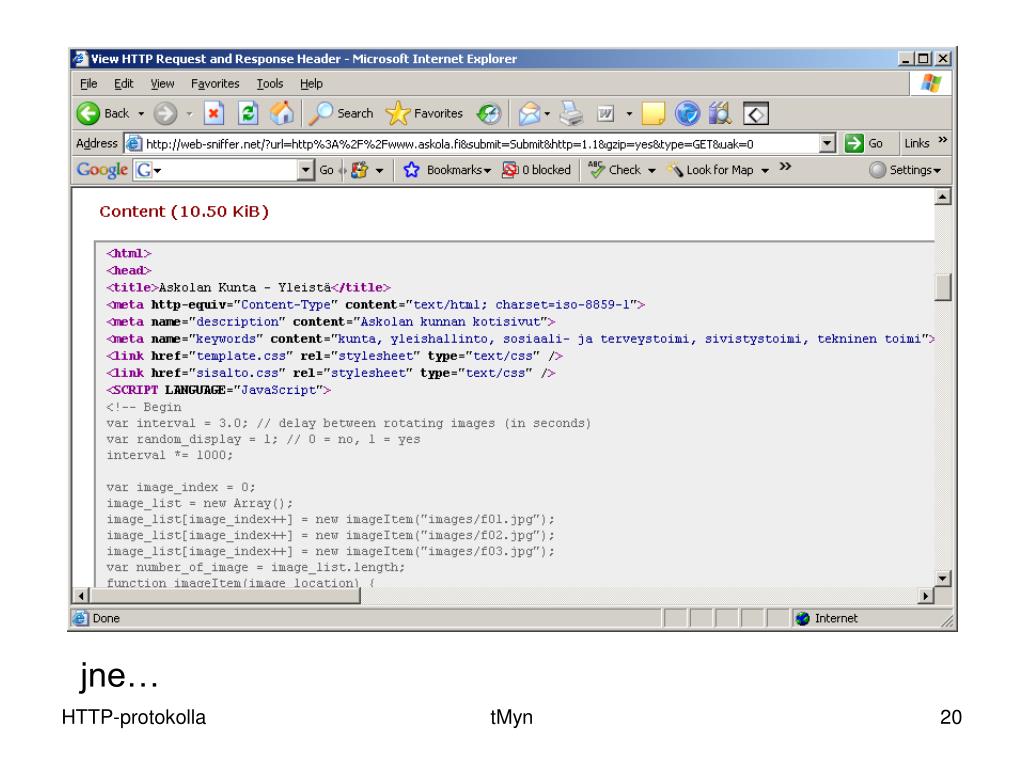Open the File menu
Screen dimensions: 1024x768
[x=89, y=84]
